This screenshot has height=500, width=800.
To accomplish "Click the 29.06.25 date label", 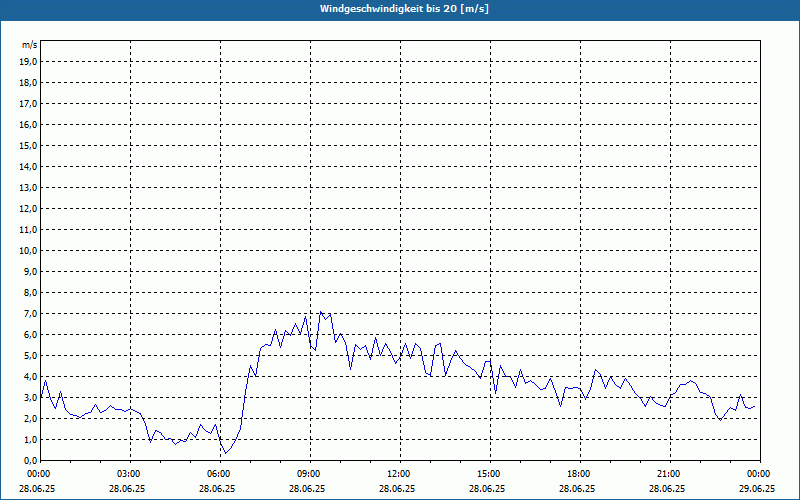I will click(757, 488).
